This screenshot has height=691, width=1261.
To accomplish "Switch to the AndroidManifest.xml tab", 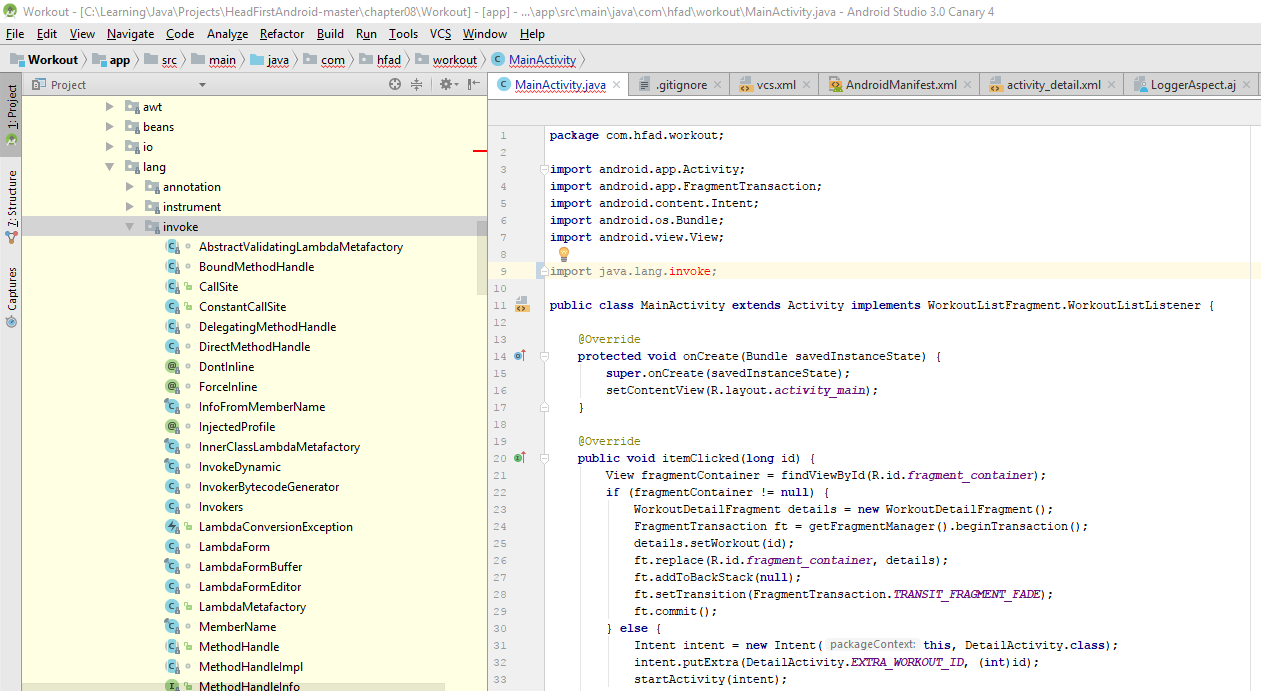I will tap(900, 85).
